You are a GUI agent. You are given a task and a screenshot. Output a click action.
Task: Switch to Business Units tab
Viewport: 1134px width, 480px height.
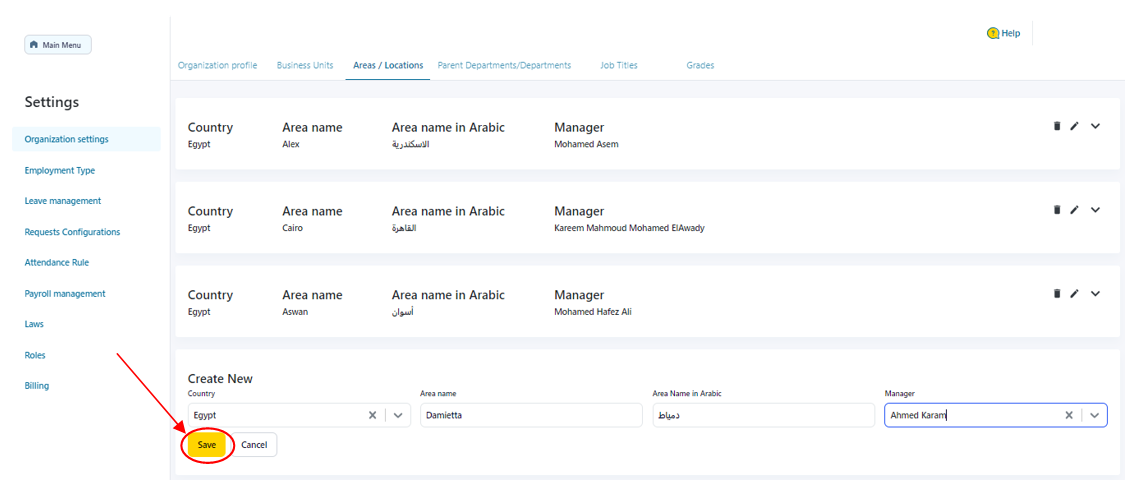305,65
